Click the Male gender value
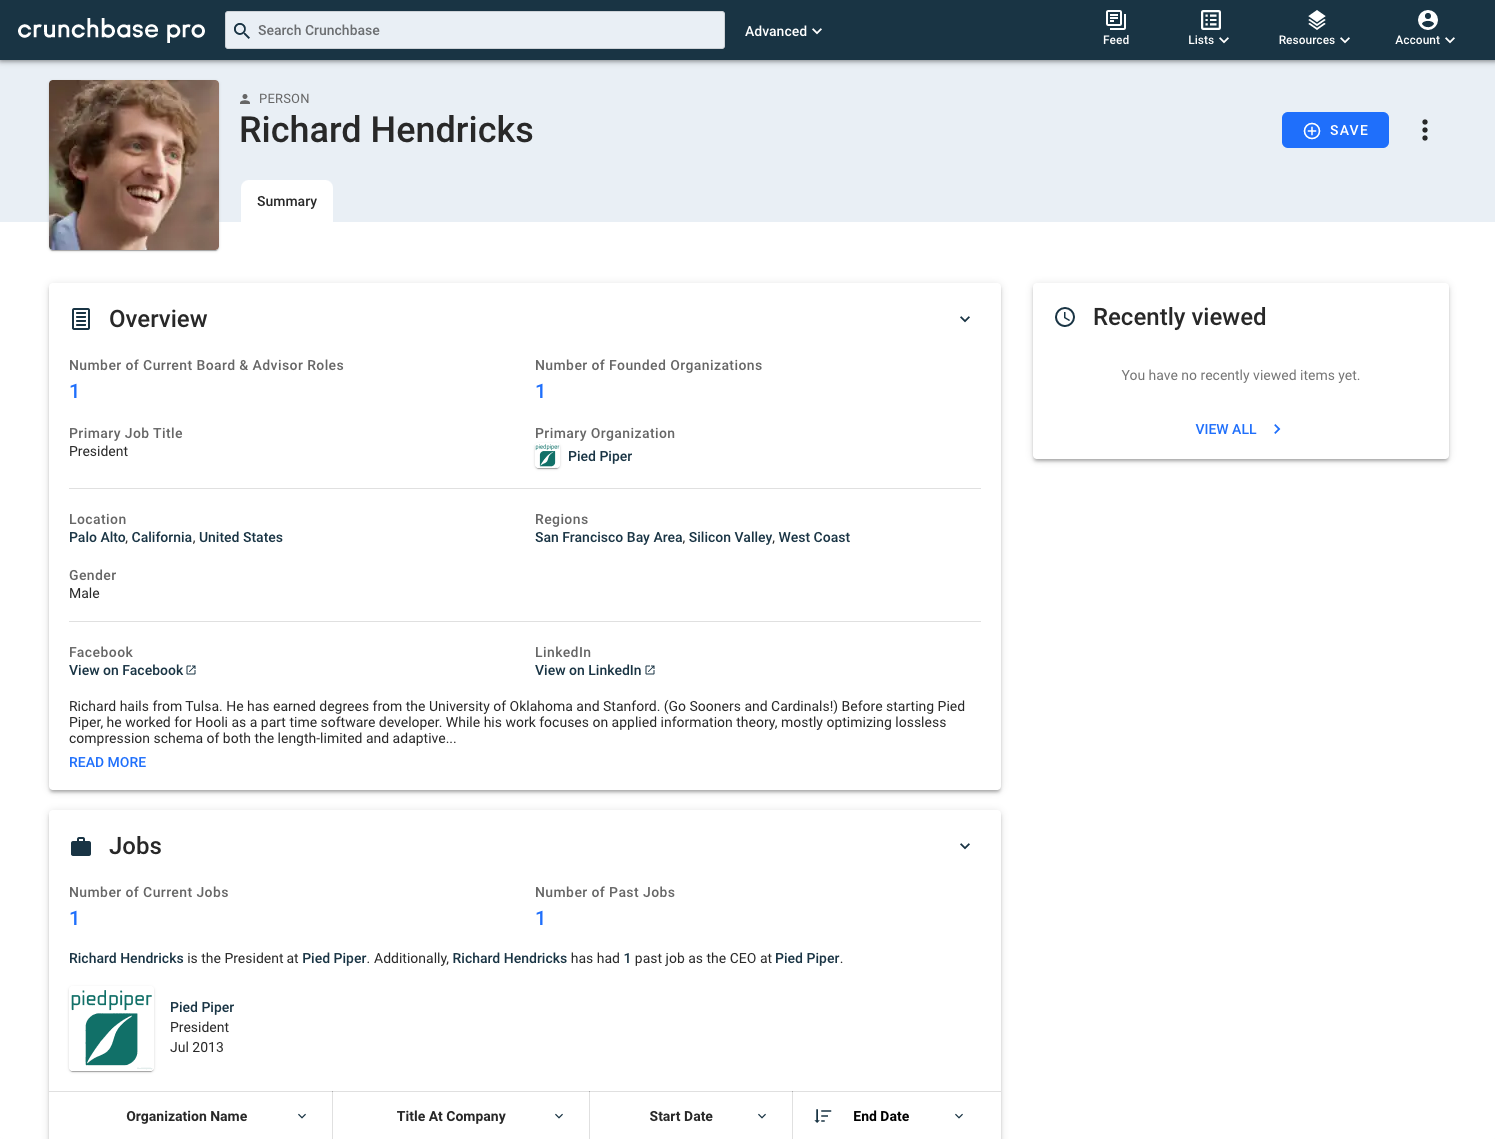 tap(84, 593)
